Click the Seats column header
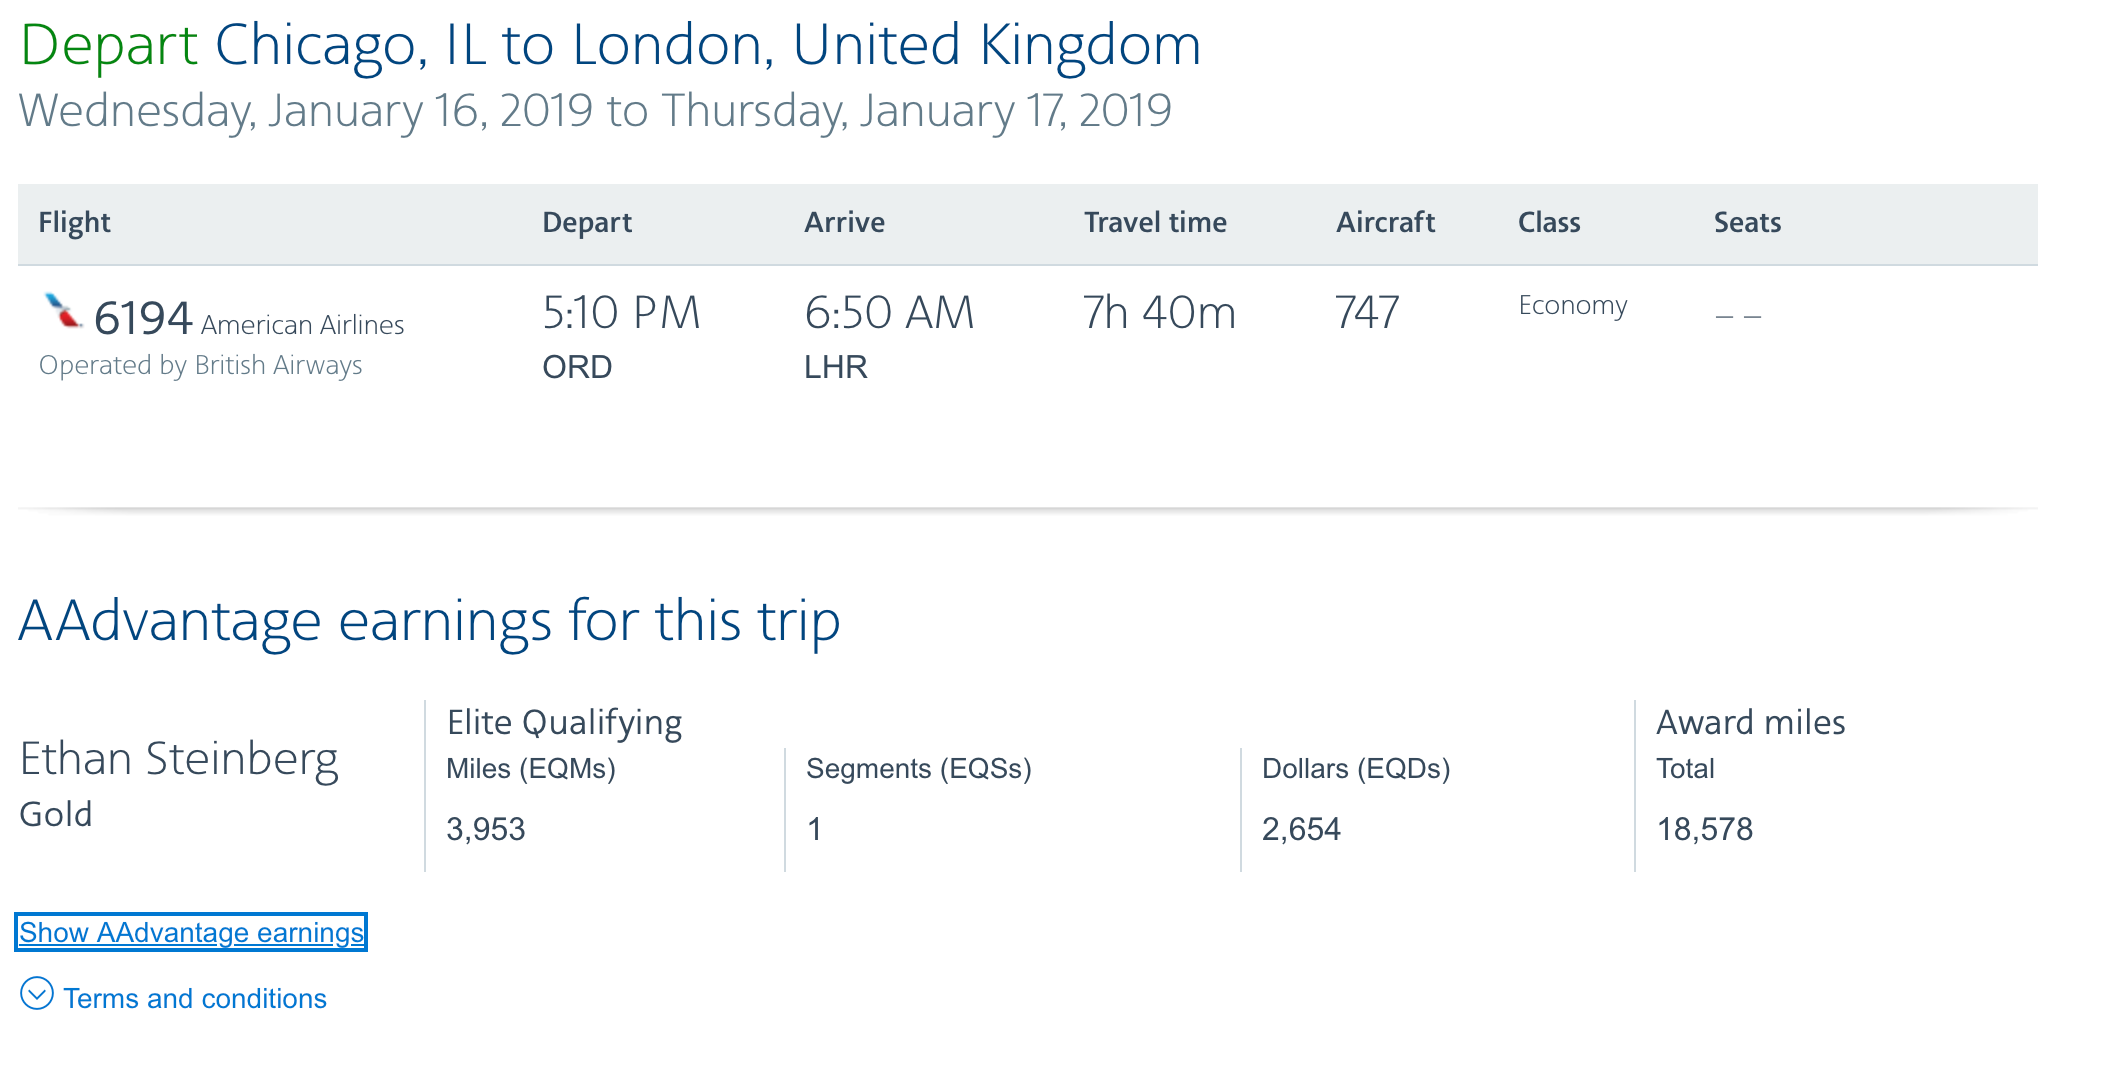 tap(1747, 222)
